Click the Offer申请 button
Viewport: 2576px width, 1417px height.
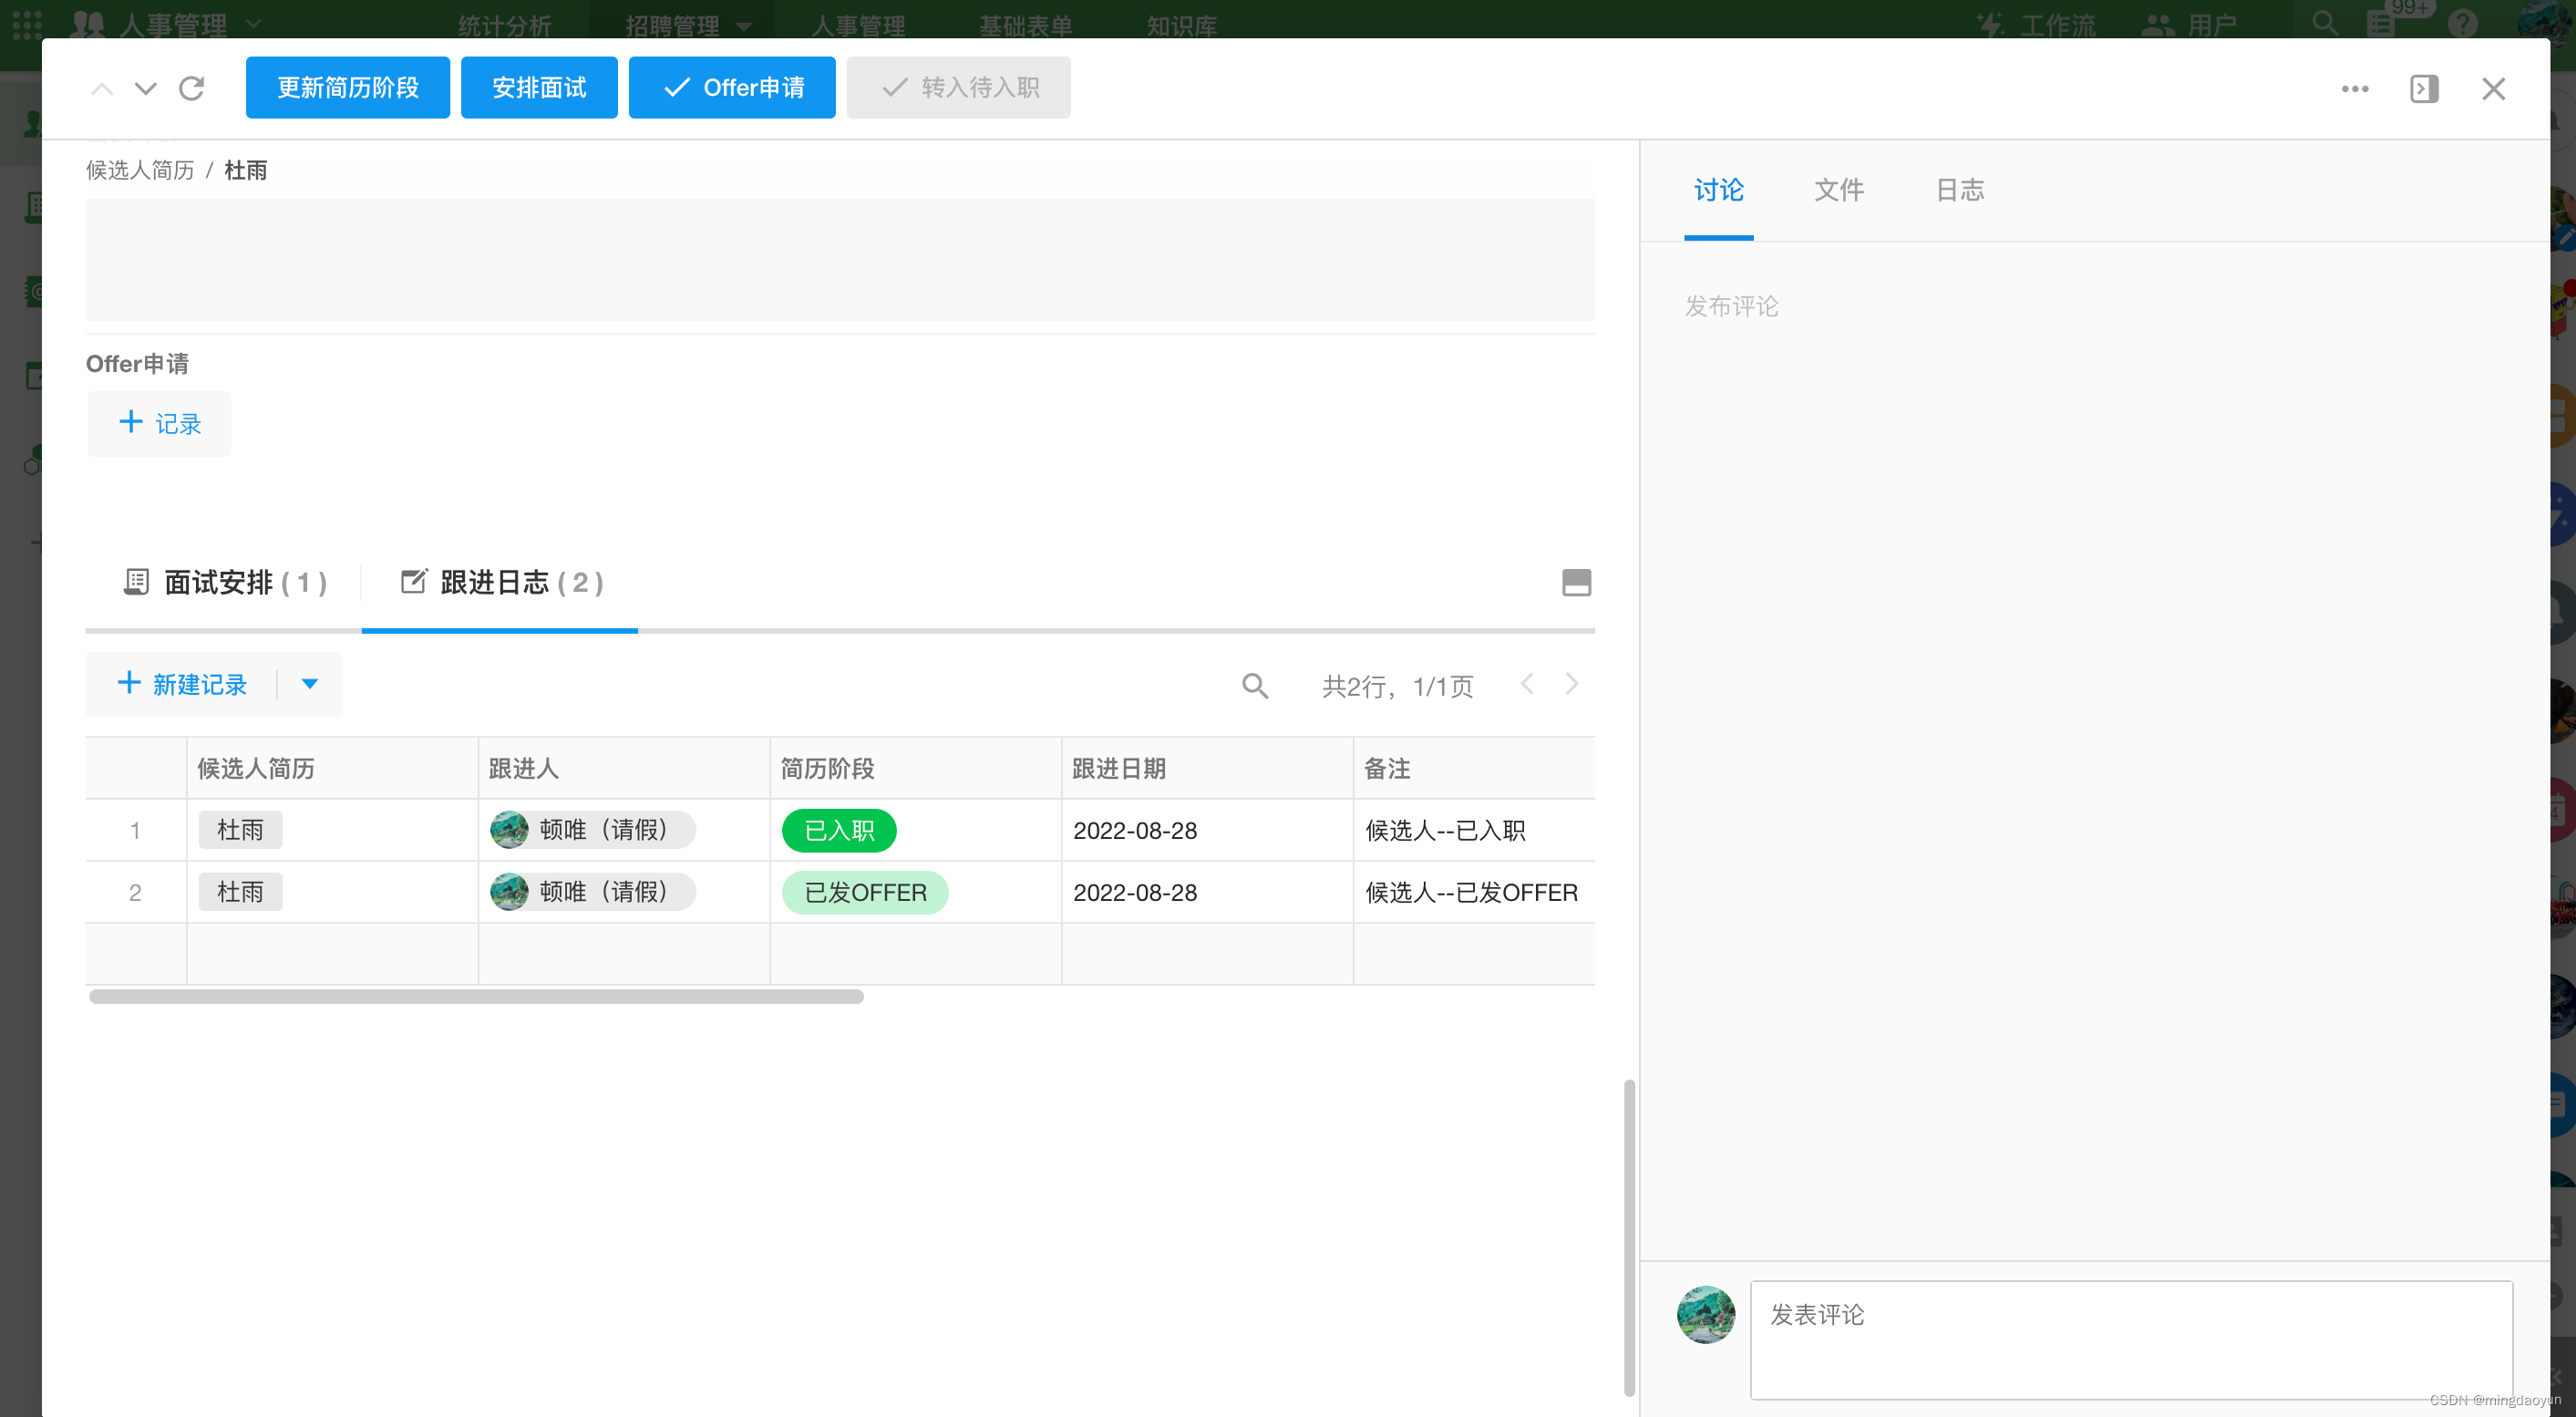(x=732, y=88)
